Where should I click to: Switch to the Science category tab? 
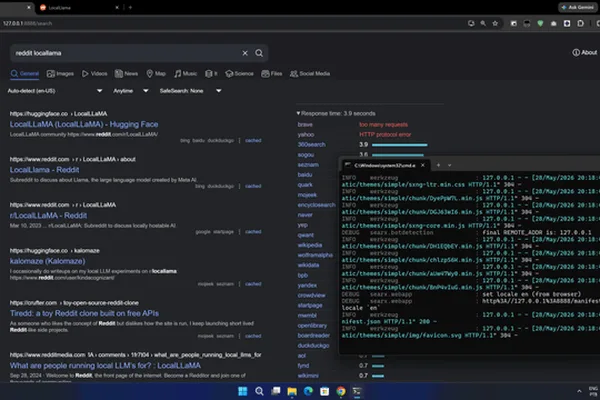(x=240, y=73)
